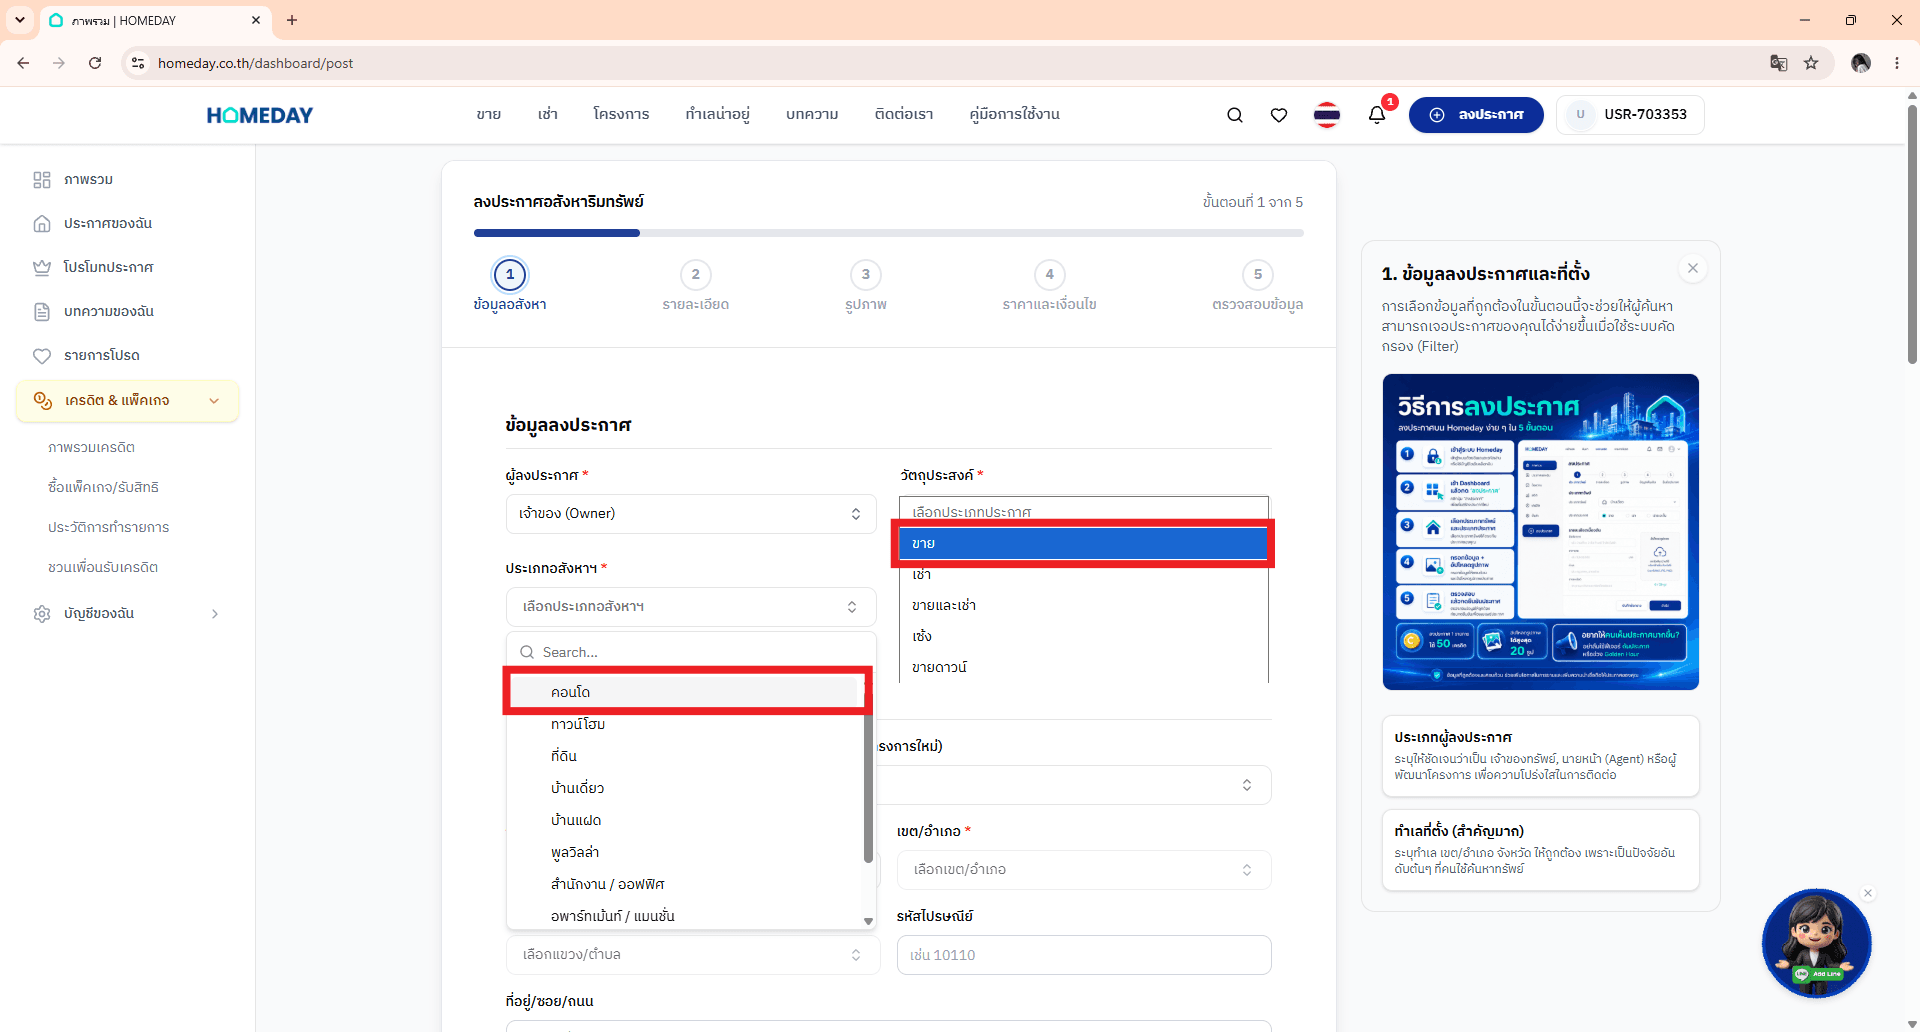Select บทความ navigation item
Image resolution: width=1920 pixels, height=1032 pixels.
click(x=812, y=115)
